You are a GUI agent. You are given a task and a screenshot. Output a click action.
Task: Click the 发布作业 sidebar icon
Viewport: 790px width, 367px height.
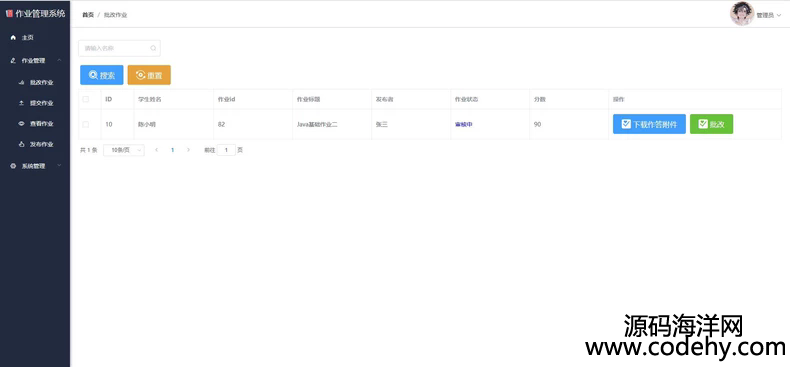click(21, 144)
